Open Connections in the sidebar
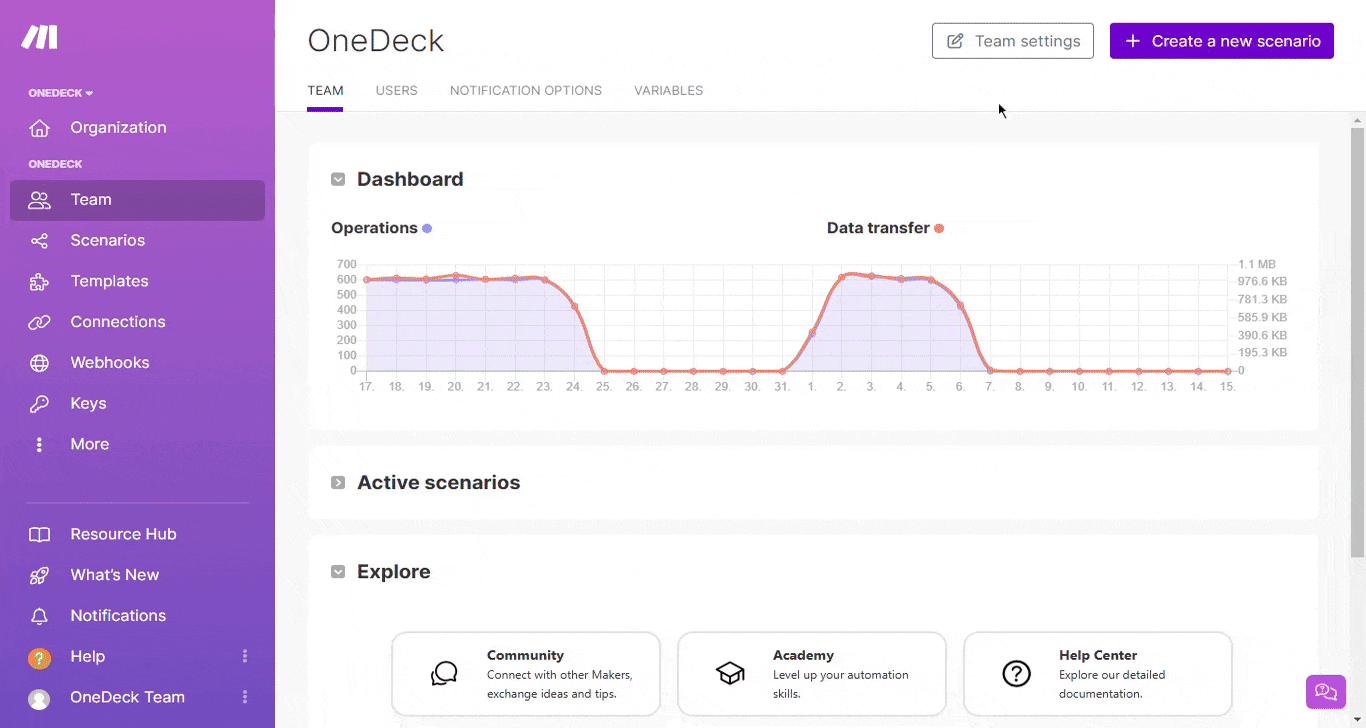The height and width of the screenshot is (728, 1366). pyautogui.click(x=137, y=322)
